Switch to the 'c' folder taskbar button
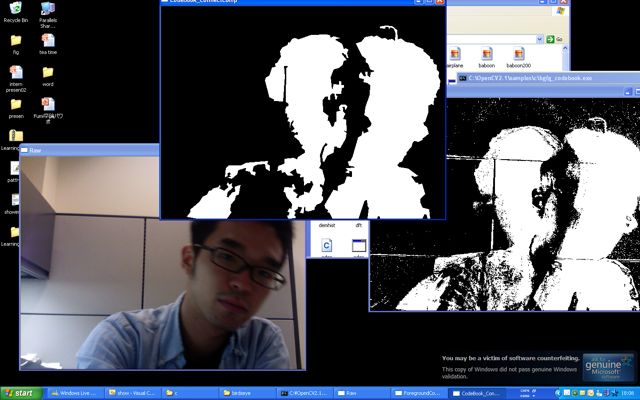The height and width of the screenshot is (400, 640). click(189, 393)
